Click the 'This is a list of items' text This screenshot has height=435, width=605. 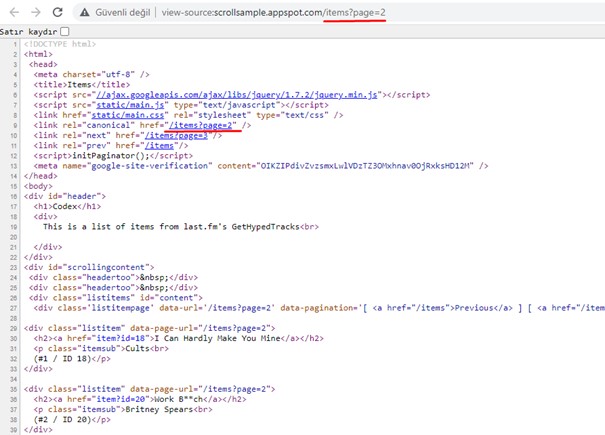[x=181, y=227]
